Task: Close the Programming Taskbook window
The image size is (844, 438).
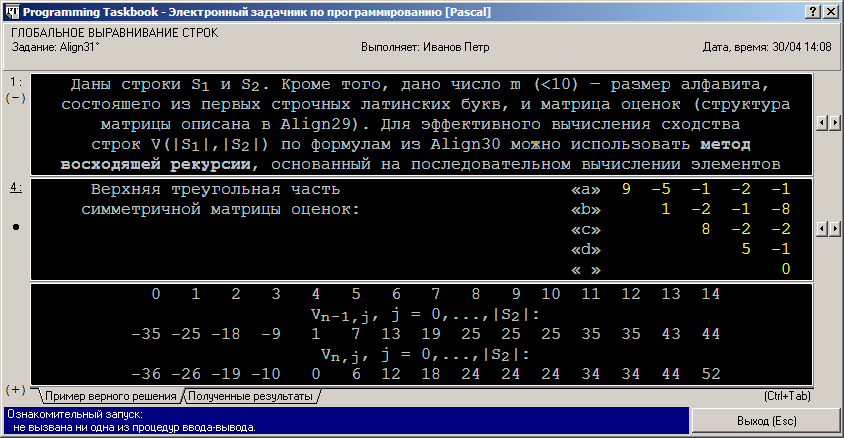Action: tap(831, 12)
